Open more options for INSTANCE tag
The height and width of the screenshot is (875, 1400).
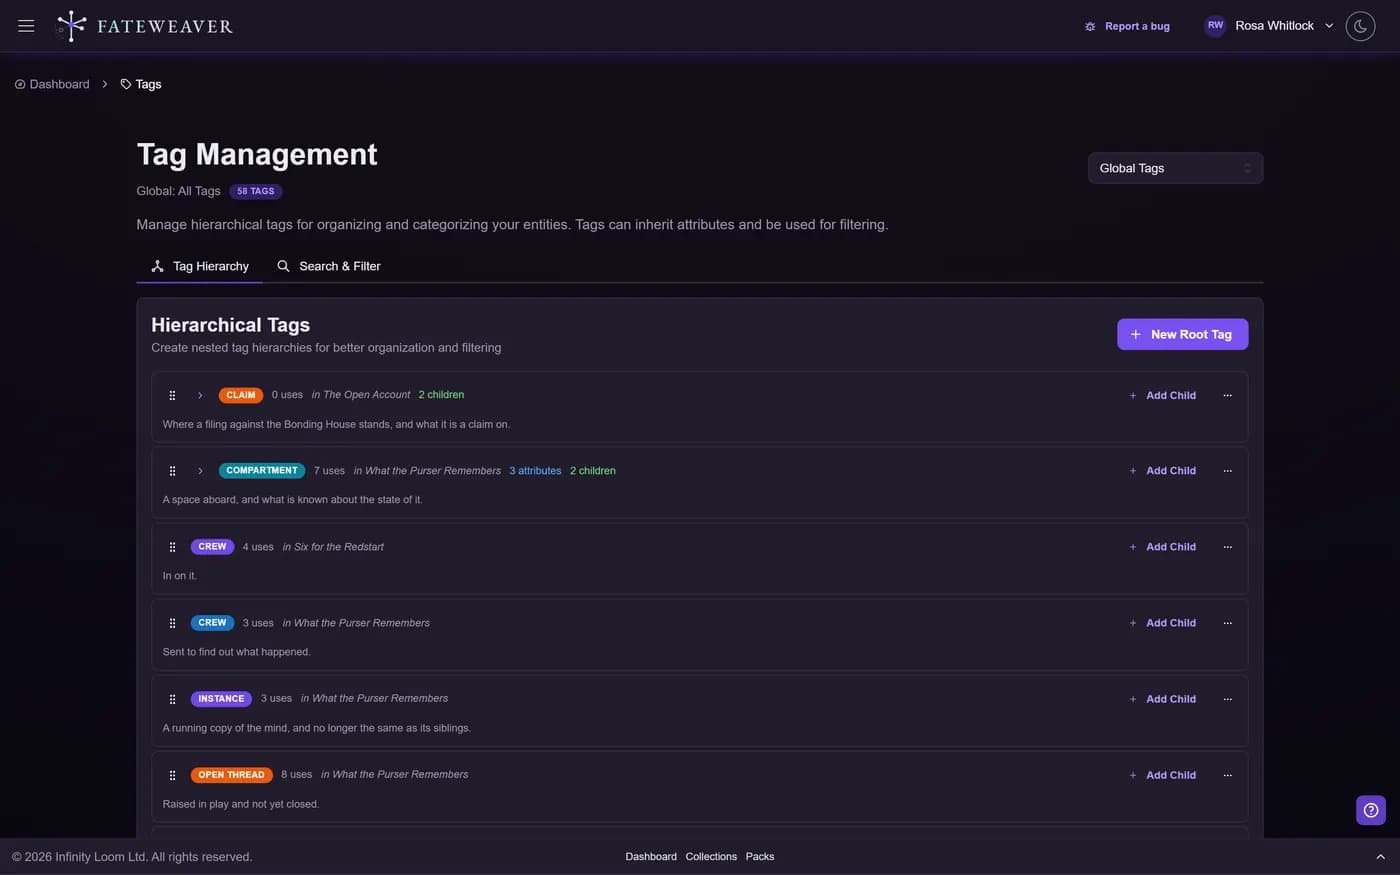(x=1227, y=699)
